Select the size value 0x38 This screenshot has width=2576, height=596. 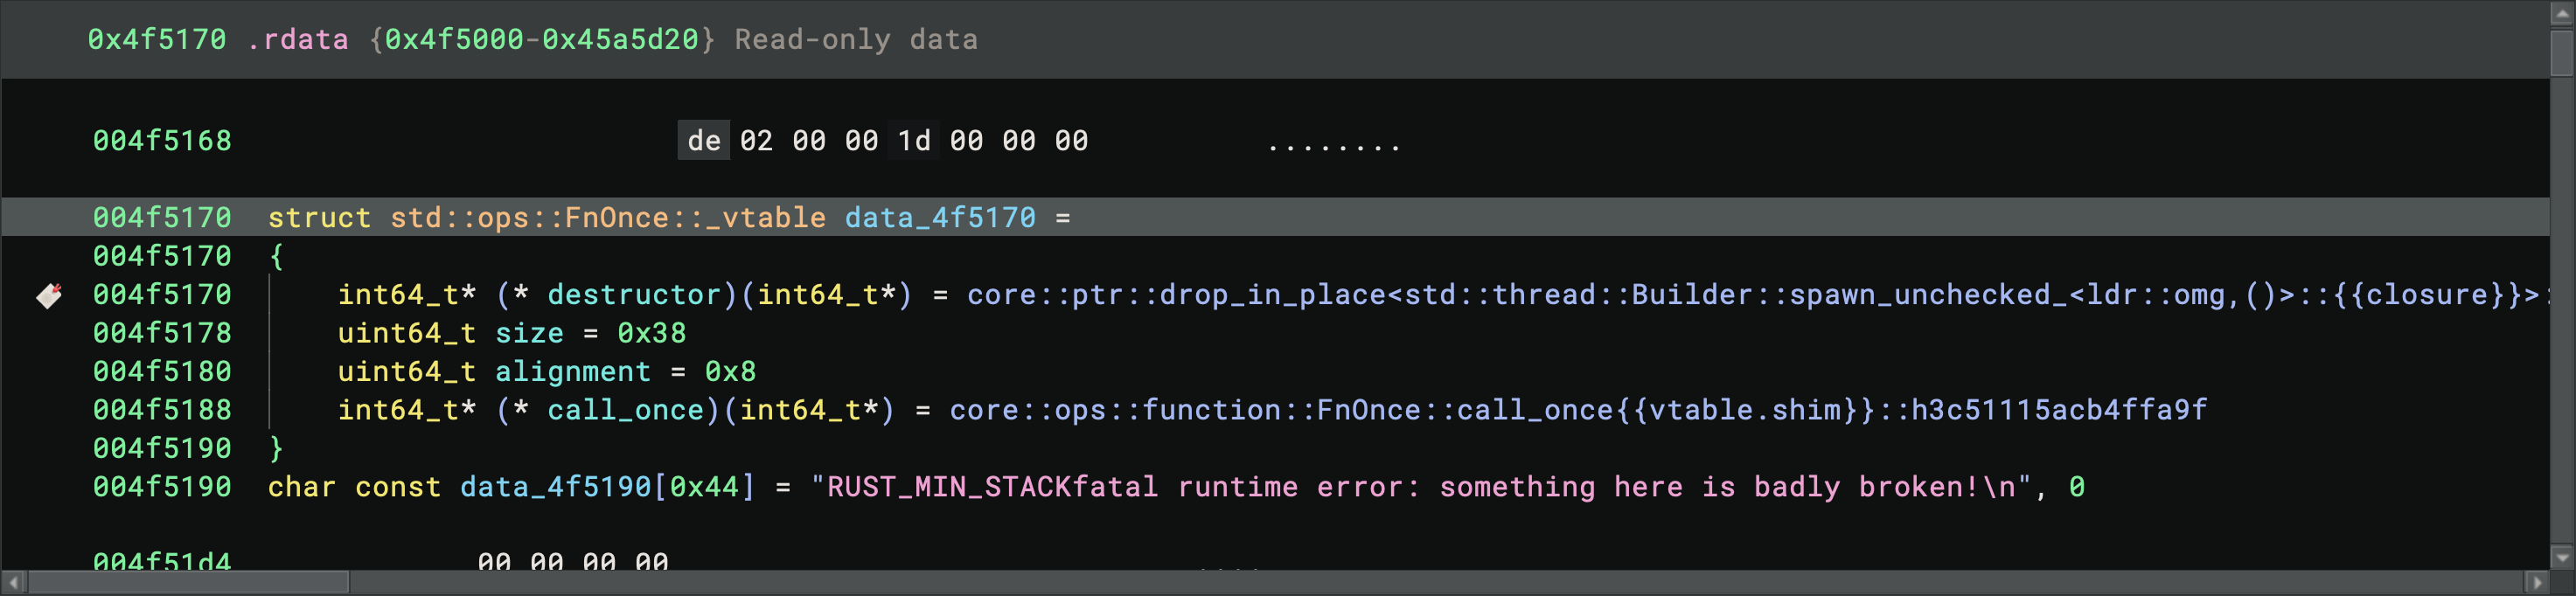[x=651, y=333]
